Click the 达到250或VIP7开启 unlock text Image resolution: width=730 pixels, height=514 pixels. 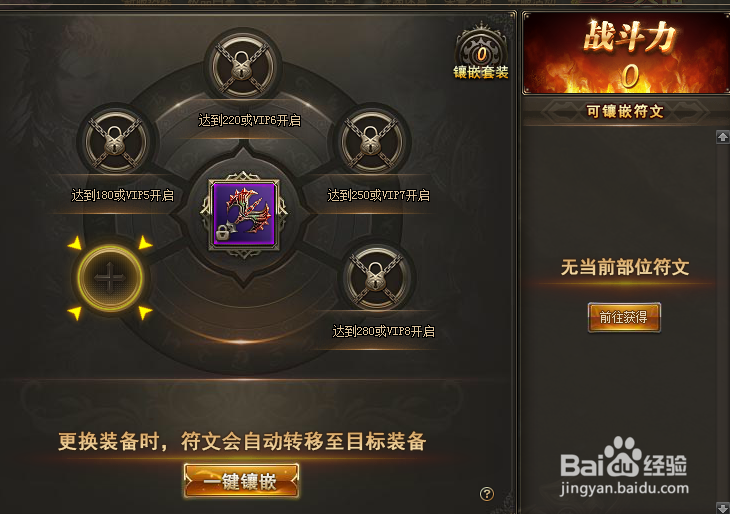[379, 195]
